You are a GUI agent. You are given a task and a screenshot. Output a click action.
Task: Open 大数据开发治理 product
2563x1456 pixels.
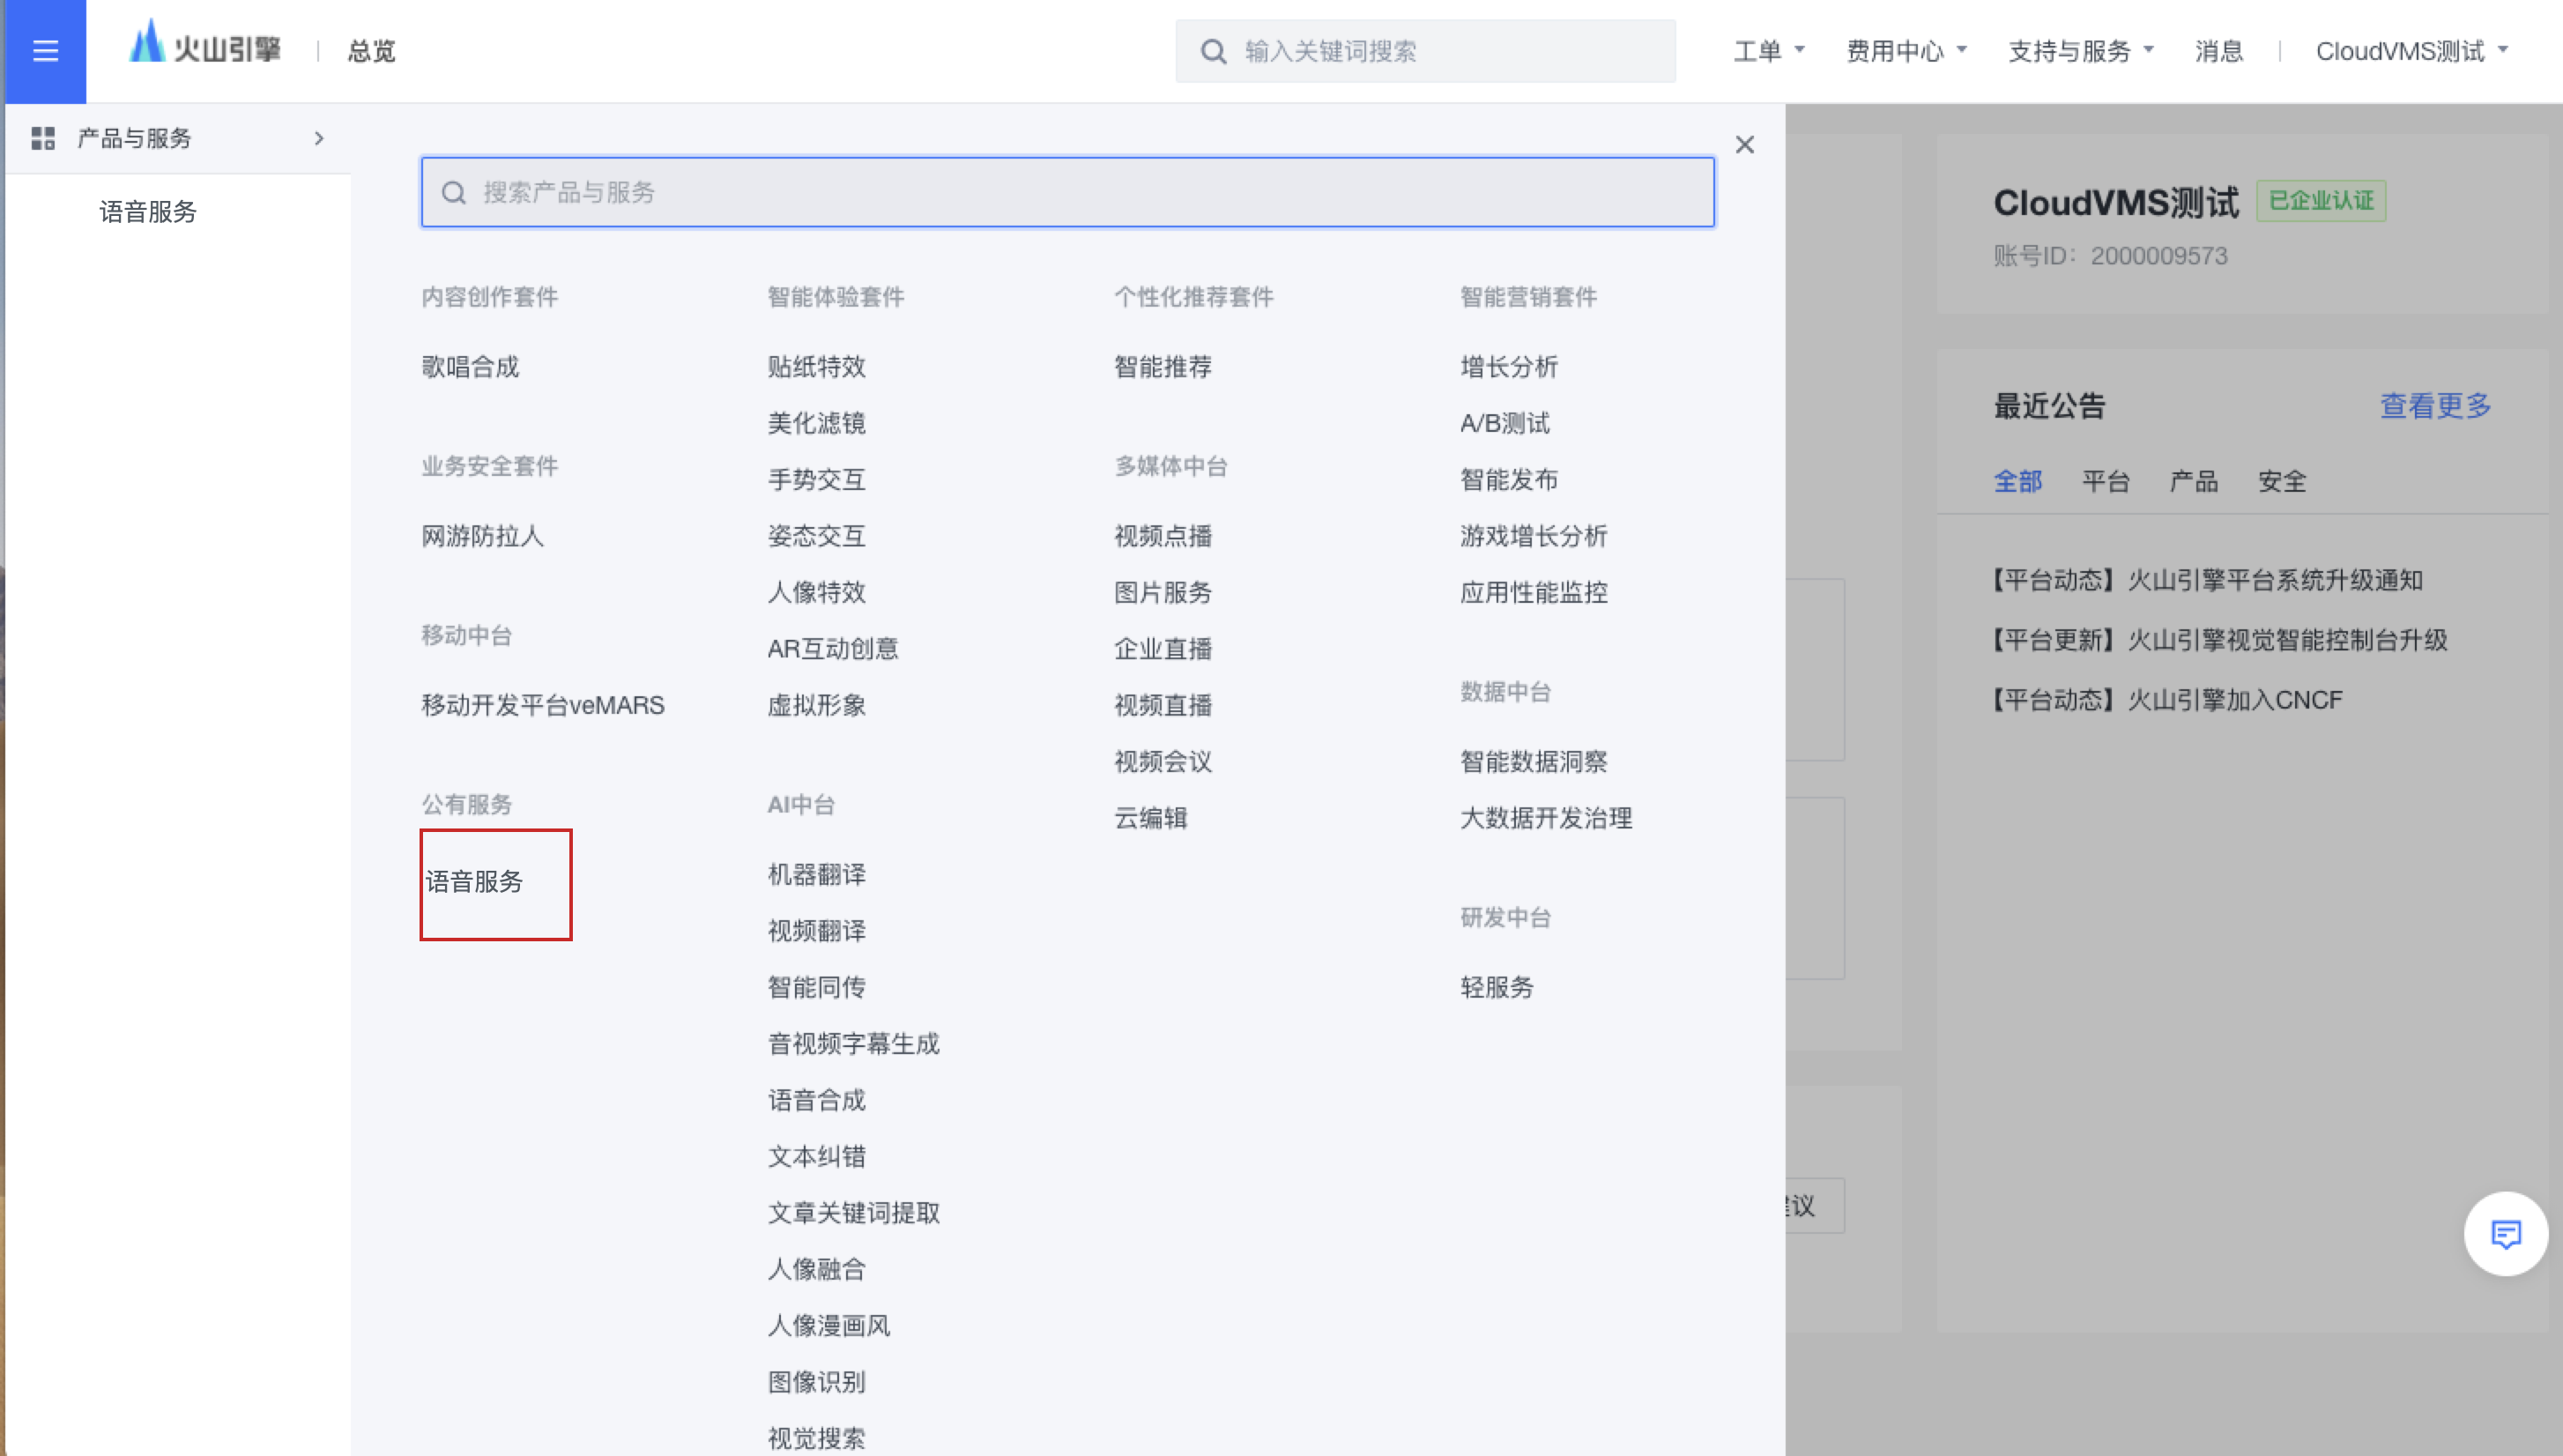click(x=1546, y=818)
